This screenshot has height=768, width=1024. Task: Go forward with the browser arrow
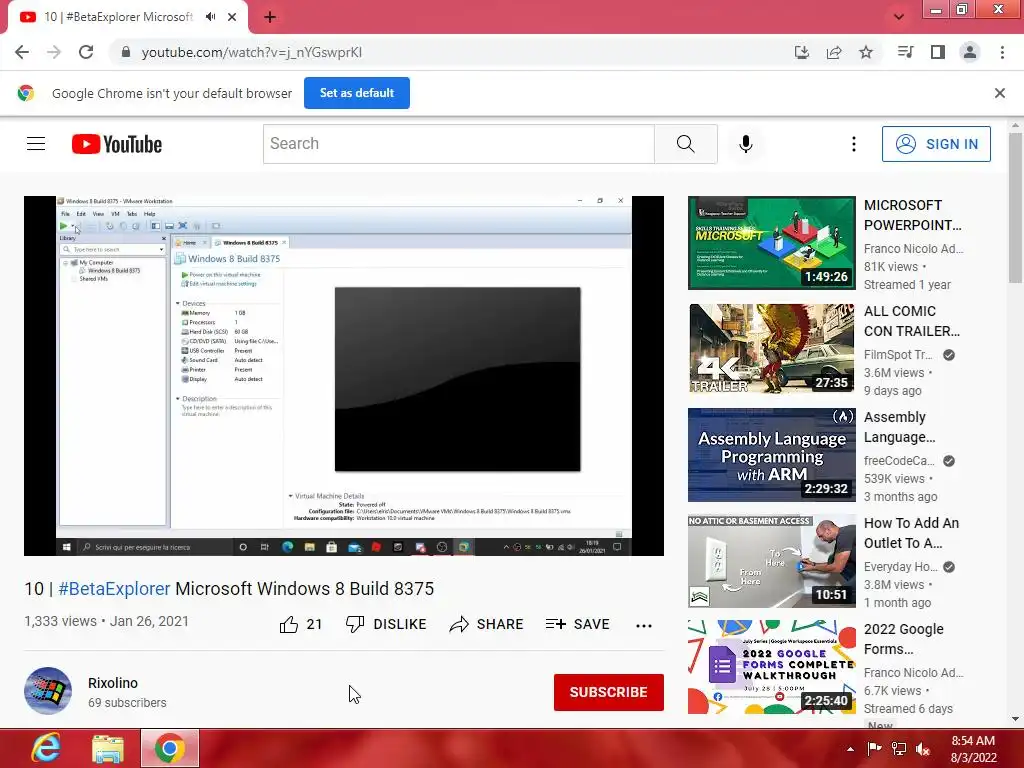point(54,52)
